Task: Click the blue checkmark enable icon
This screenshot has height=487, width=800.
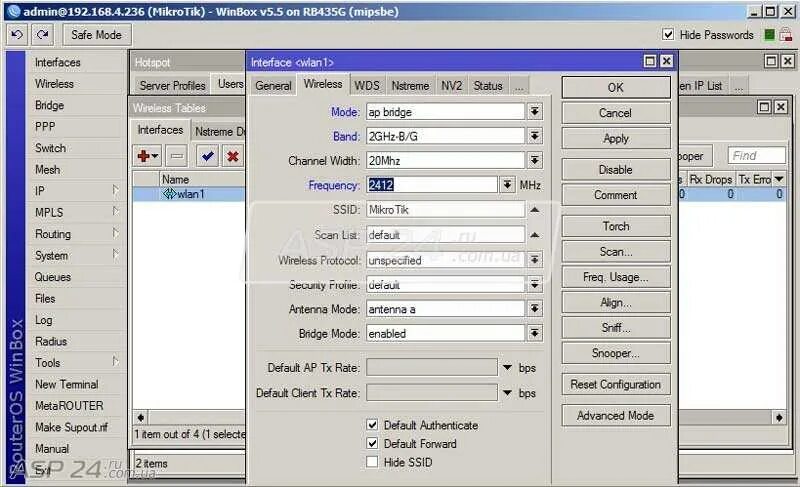Action: 208,156
